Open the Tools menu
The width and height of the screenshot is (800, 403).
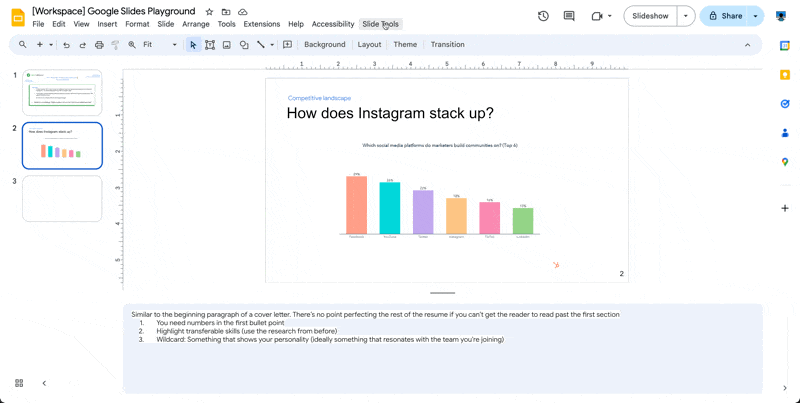click(x=227, y=24)
